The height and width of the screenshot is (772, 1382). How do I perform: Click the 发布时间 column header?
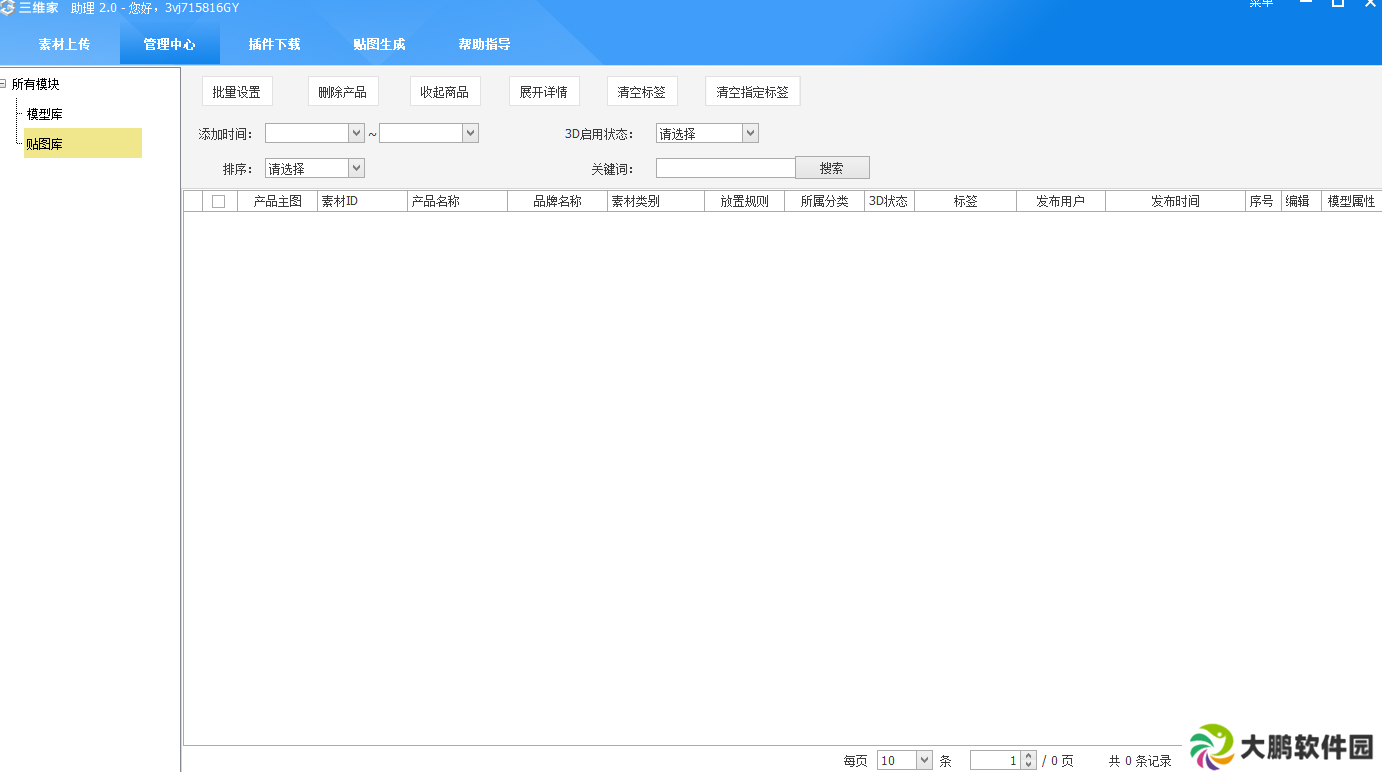click(1176, 201)
